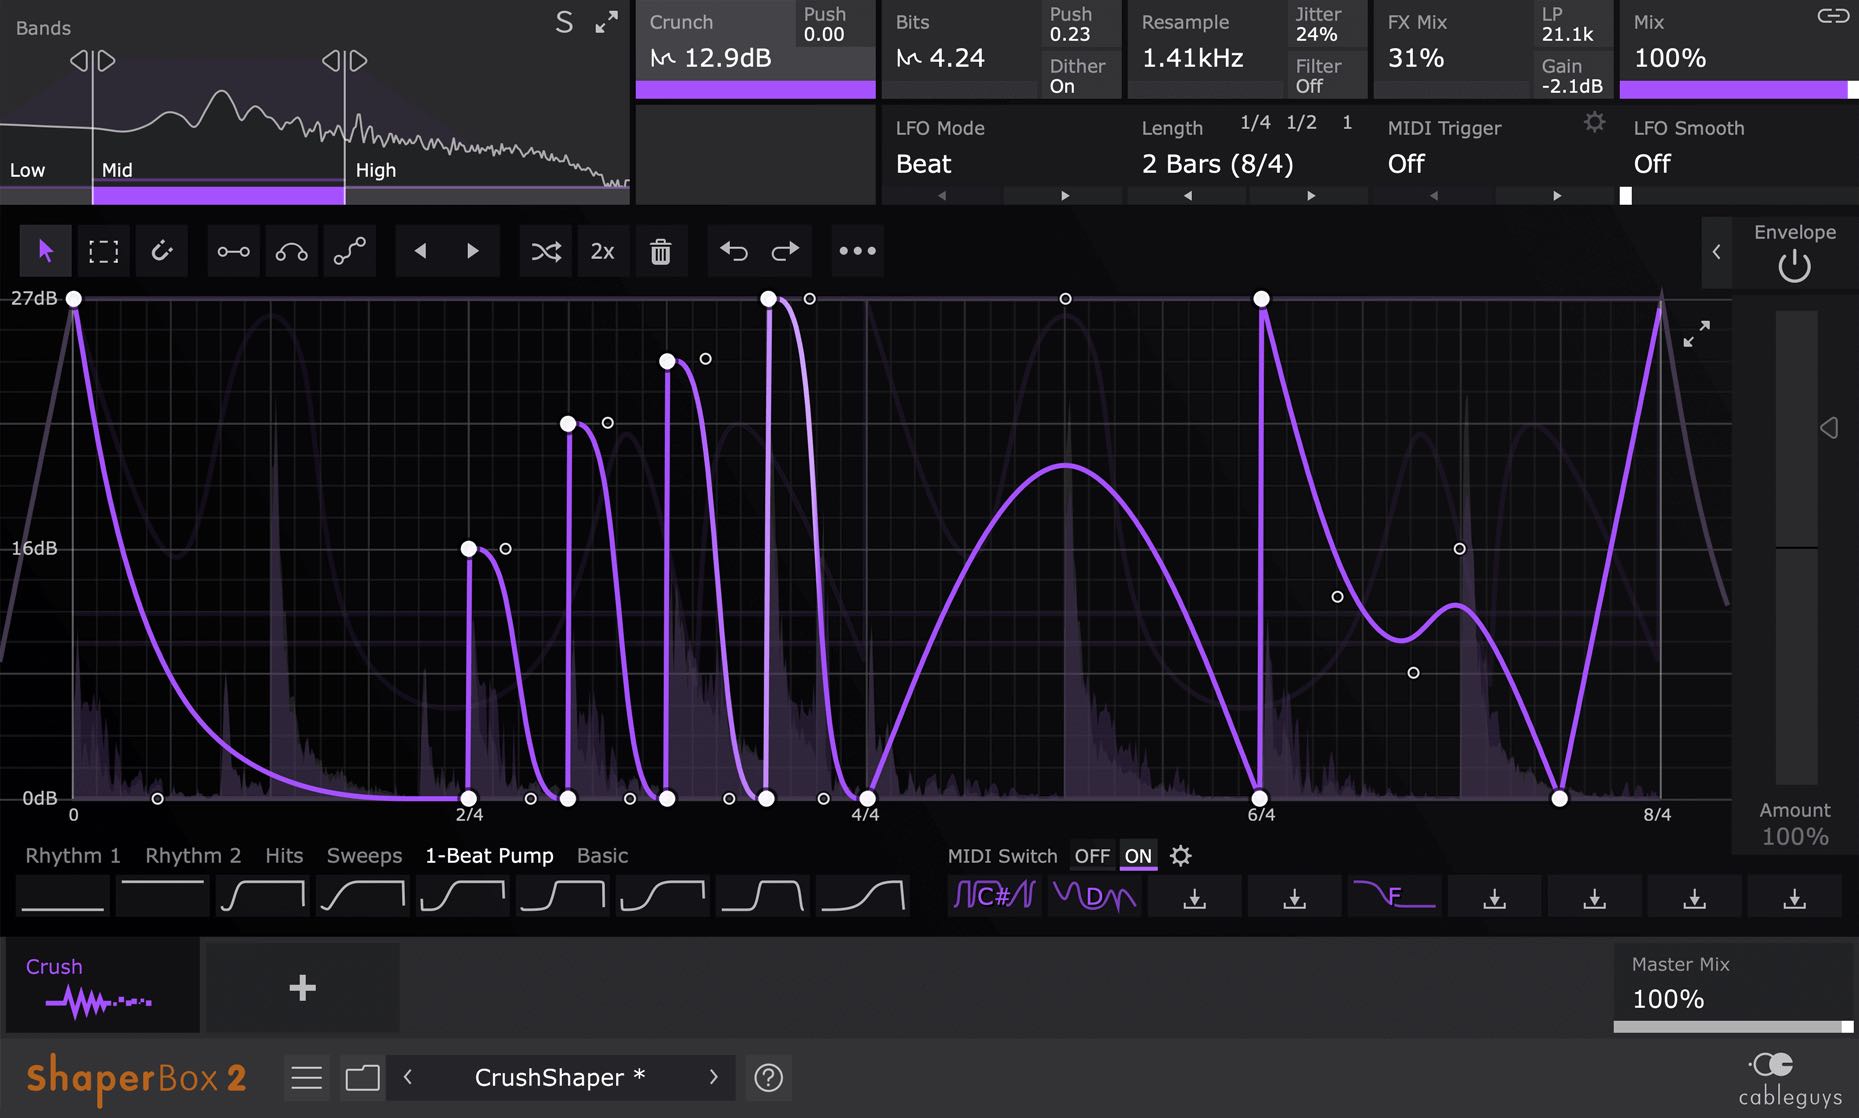Click the waveform node at 6/4 baseline
Viewport: 1859px width, 1118px height.
(x=1259, y=798)
